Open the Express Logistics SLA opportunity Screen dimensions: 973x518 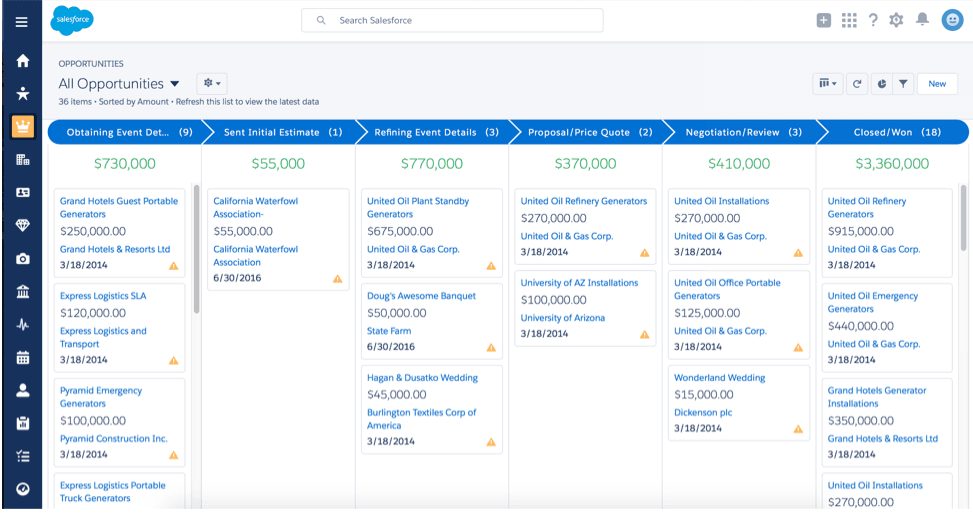103,296
